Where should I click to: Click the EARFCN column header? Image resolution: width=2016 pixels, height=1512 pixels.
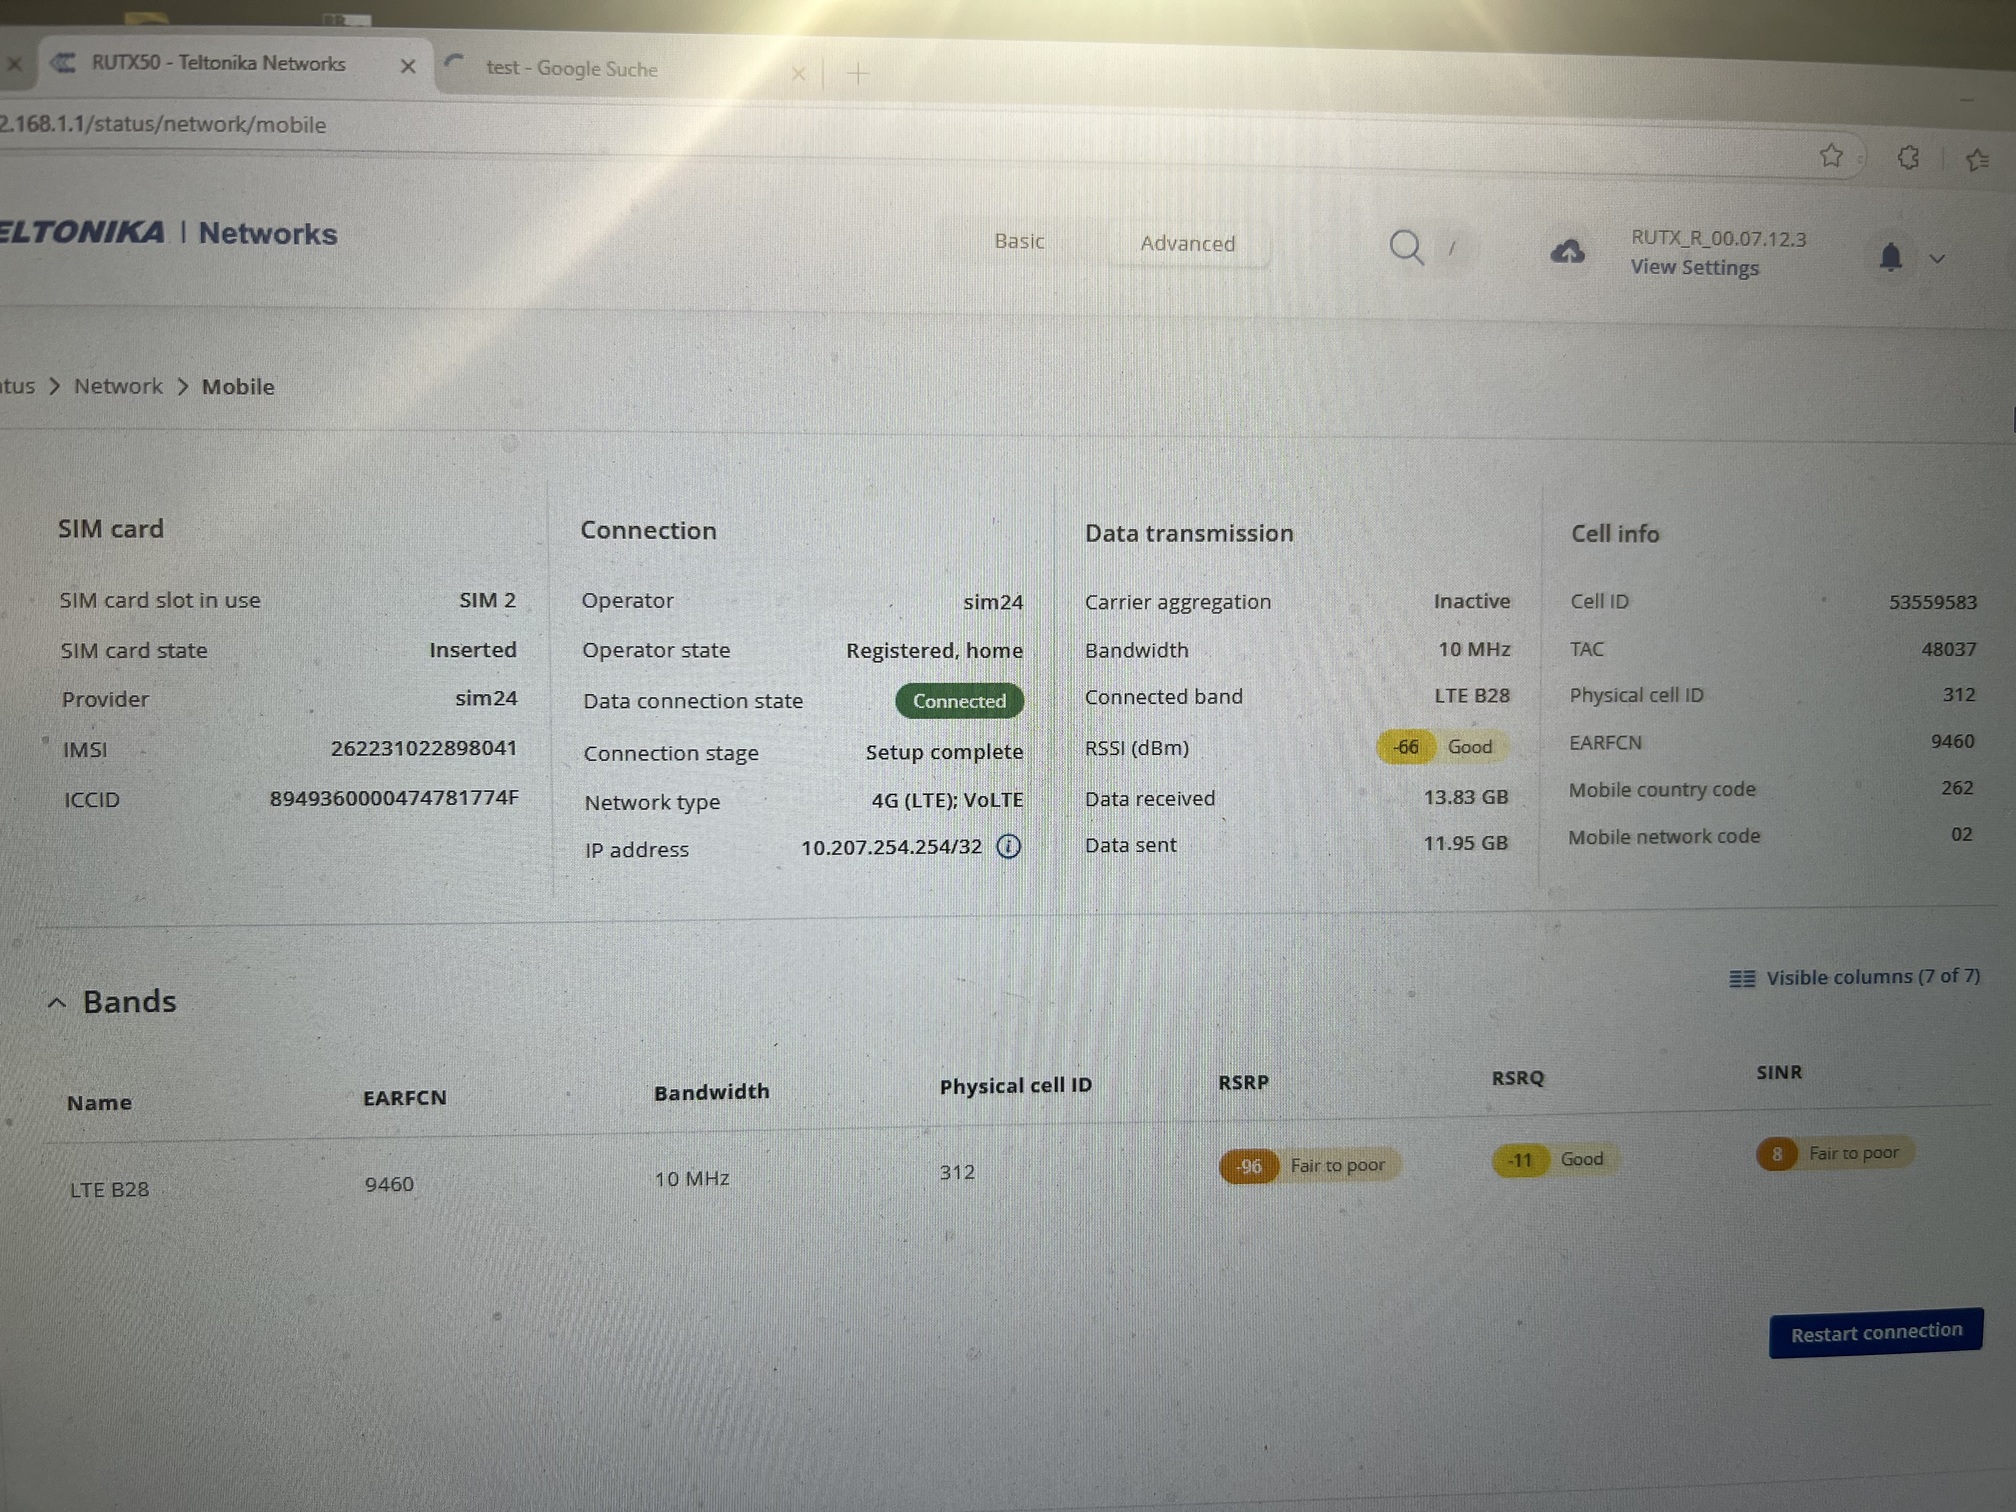(x=404, y=1098)
